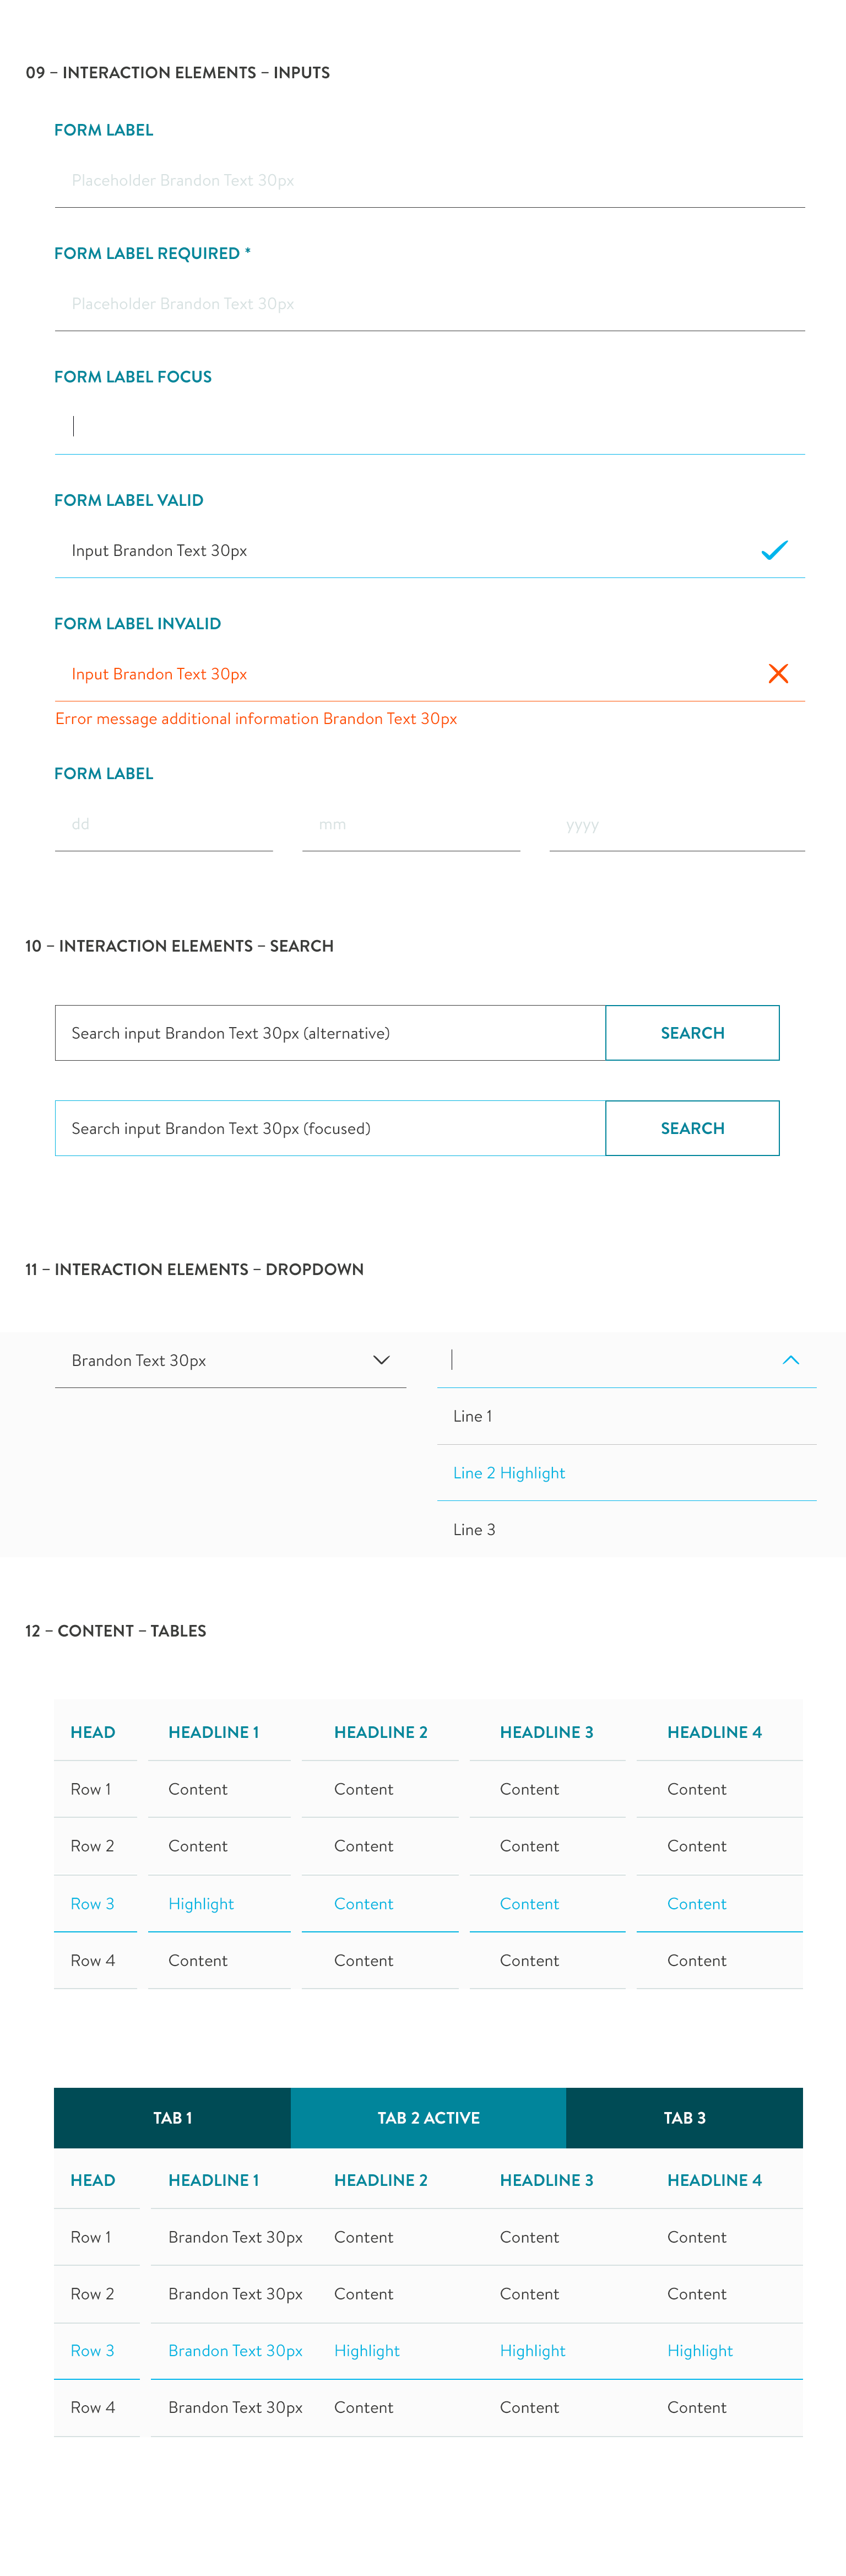Click the orange invalid X icon

778,674
